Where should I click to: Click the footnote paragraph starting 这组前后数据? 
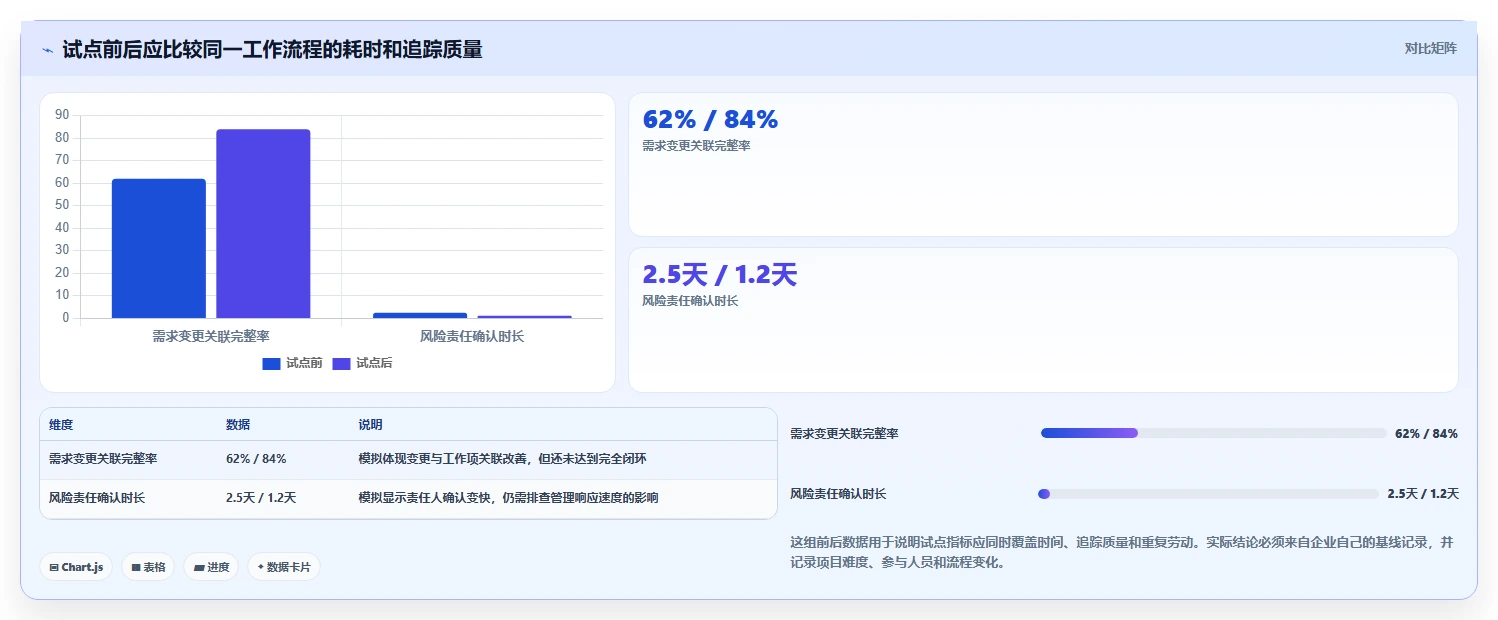1124,552
